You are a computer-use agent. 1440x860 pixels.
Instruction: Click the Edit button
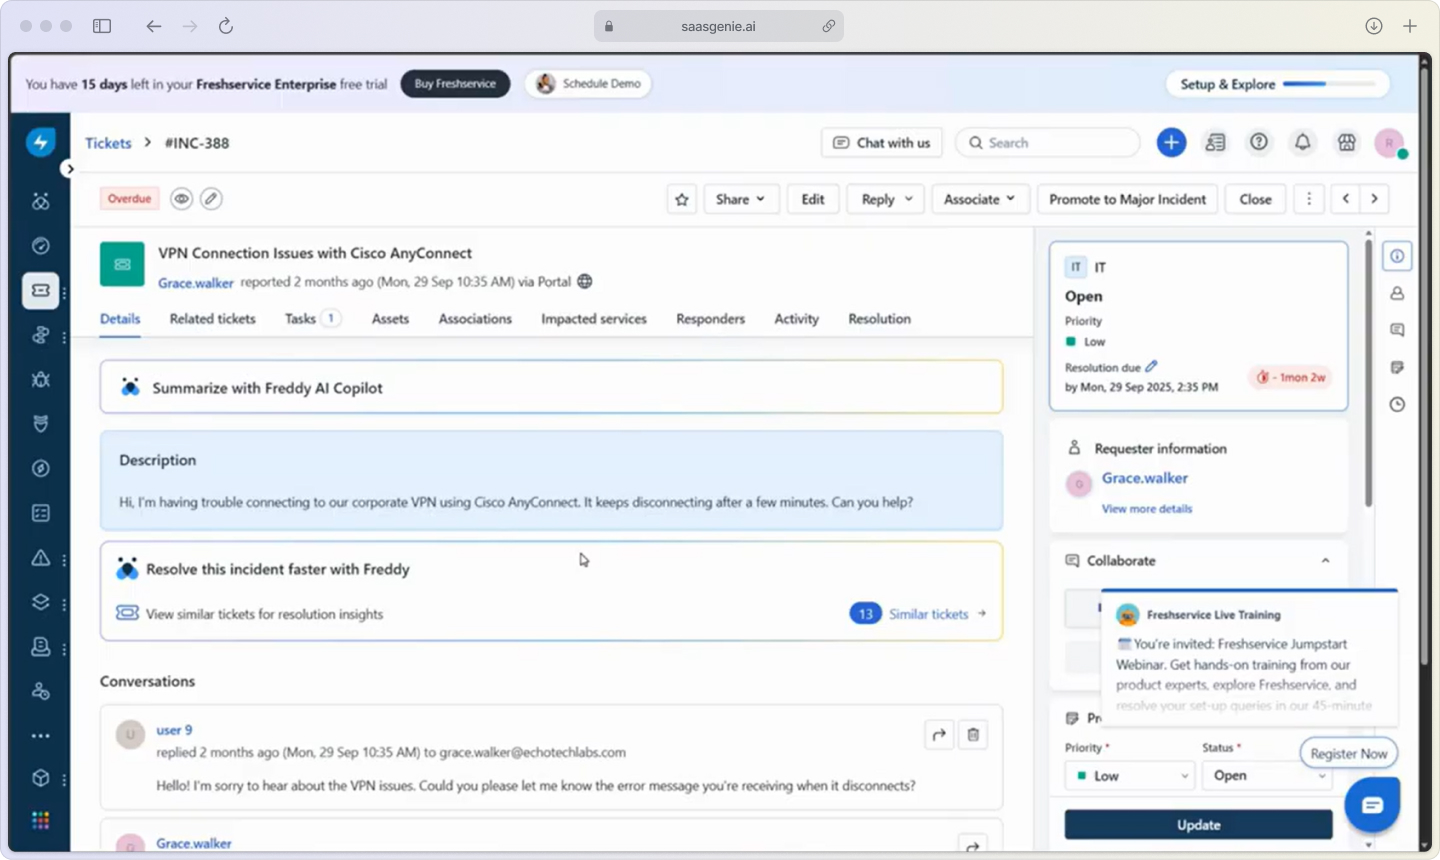813,199
